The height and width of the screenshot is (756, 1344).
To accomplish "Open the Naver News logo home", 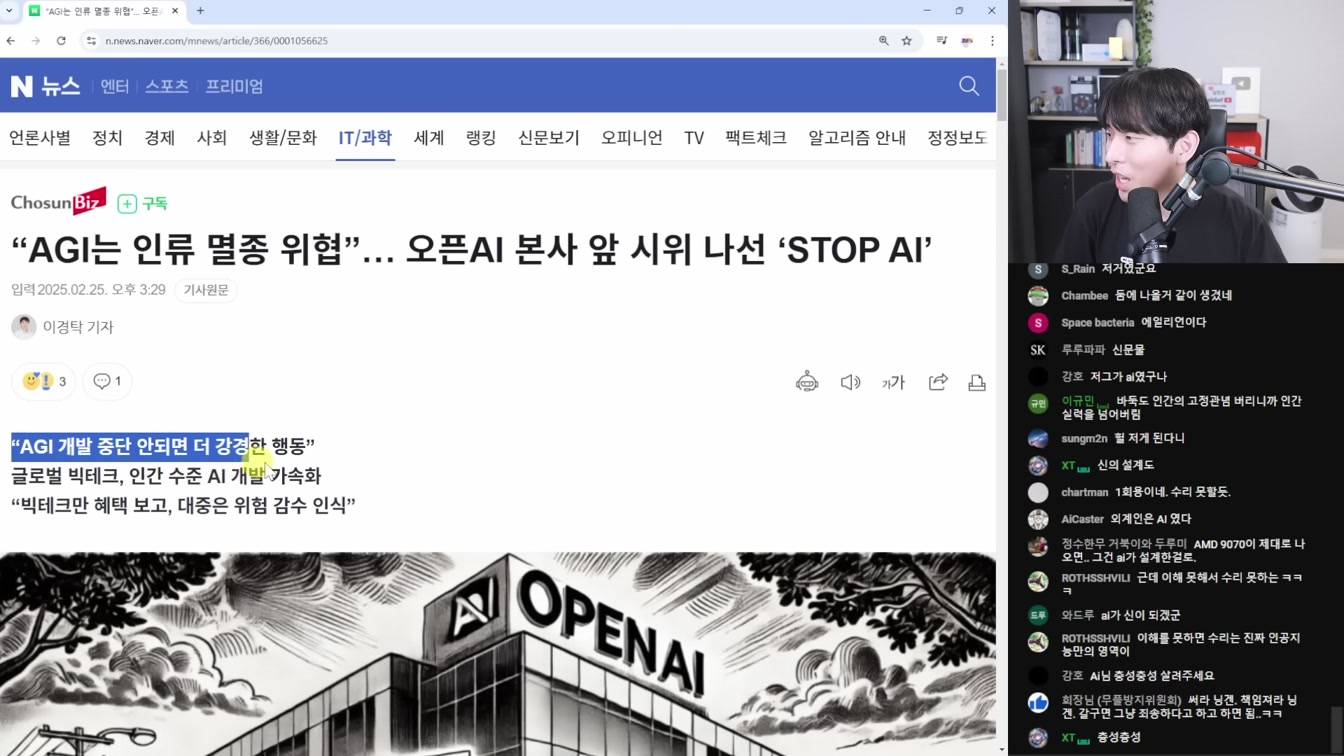I will (45, 86).
